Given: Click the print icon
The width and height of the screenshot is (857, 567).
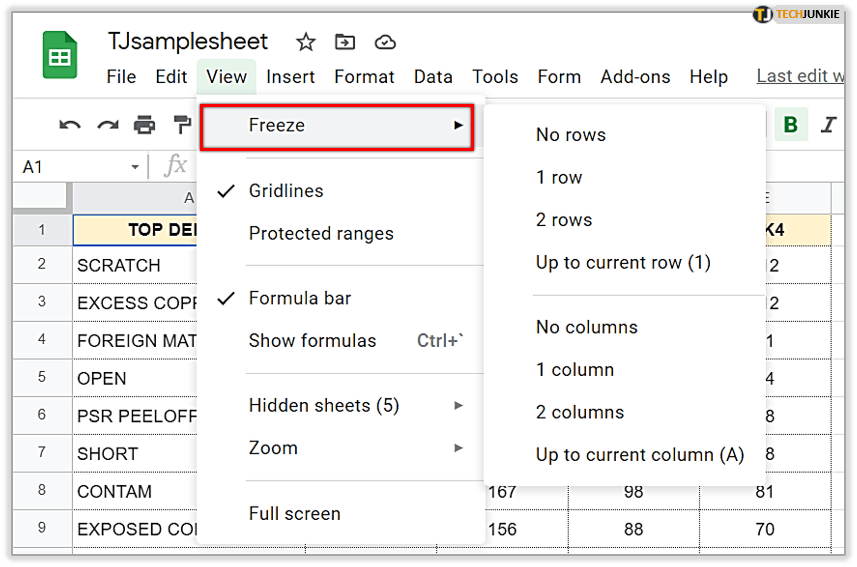Looking at the screenshot, I should tap(145, 125).
